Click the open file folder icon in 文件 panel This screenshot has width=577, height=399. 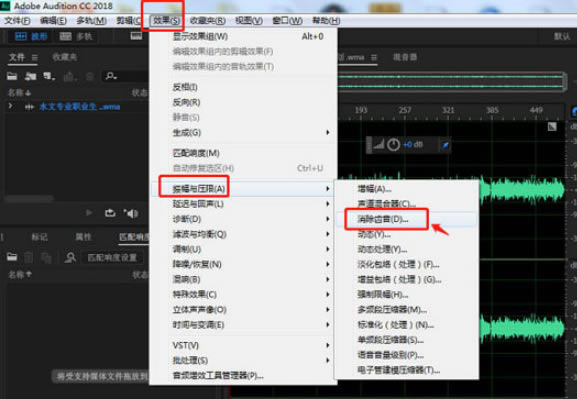point(12,76)
